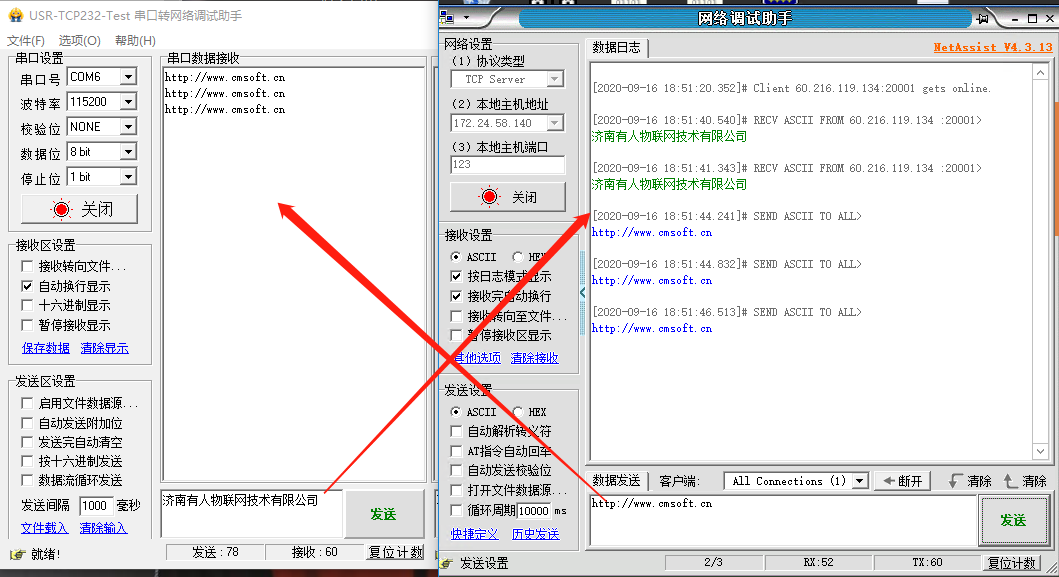Click the 历史发送 link
The width and height of the screenshot is (1059, 577).
pos(536,534)
